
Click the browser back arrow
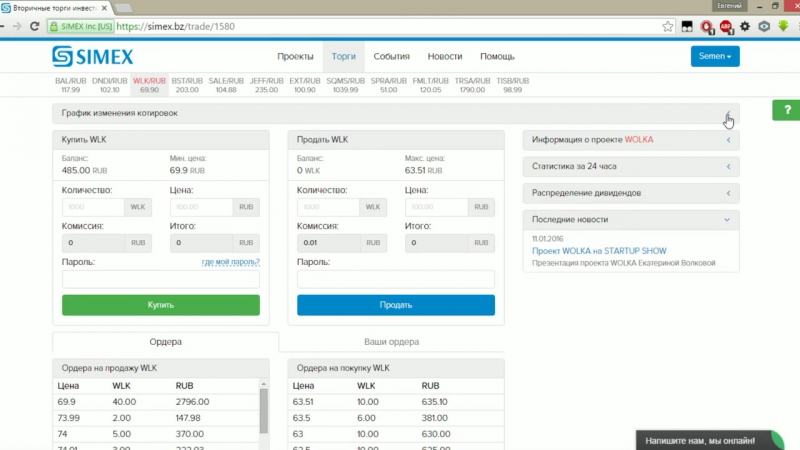coord(14,27)
